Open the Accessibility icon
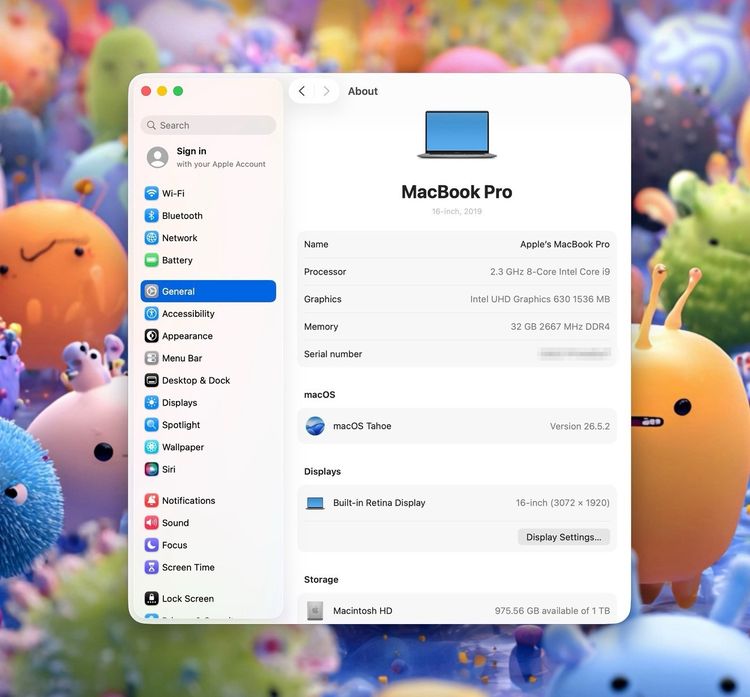750x697 pixels. (x=151, y=314)
